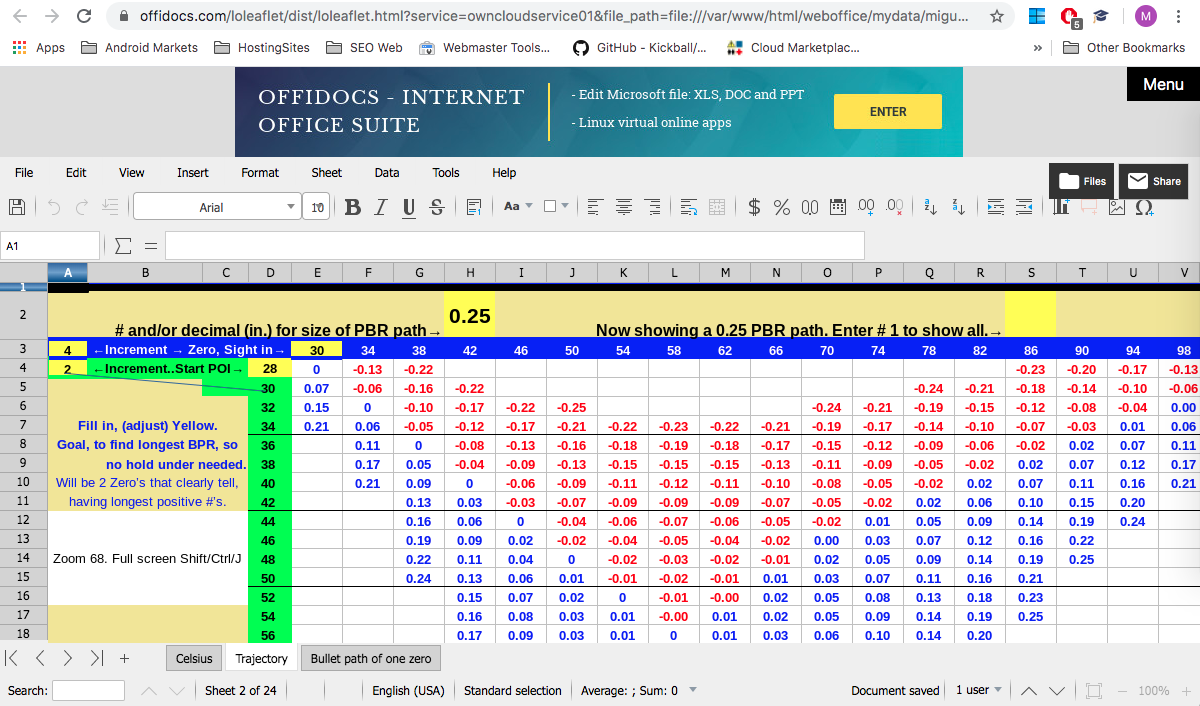Screen dimensions: 1200x706
Task: Open the border color picker
Action: [x=565, y=207]
